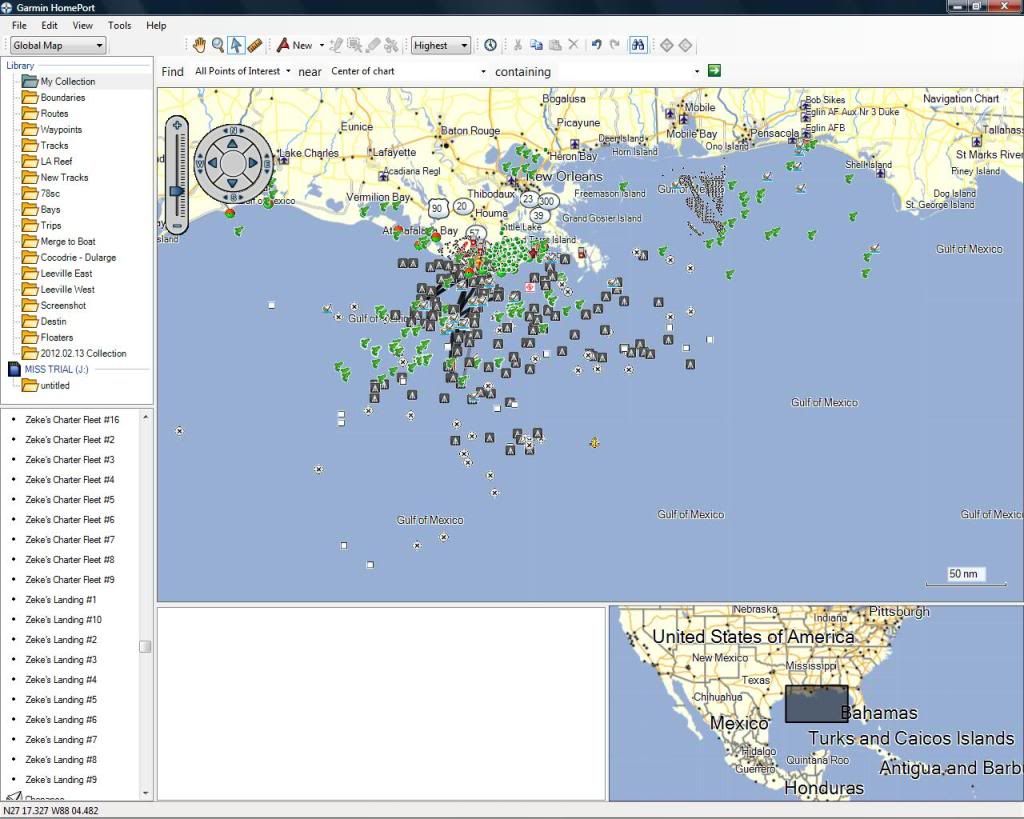1024x819 pixels.
Task: Click the waypoint list scrollbar thumb
Action: [145, 647]
